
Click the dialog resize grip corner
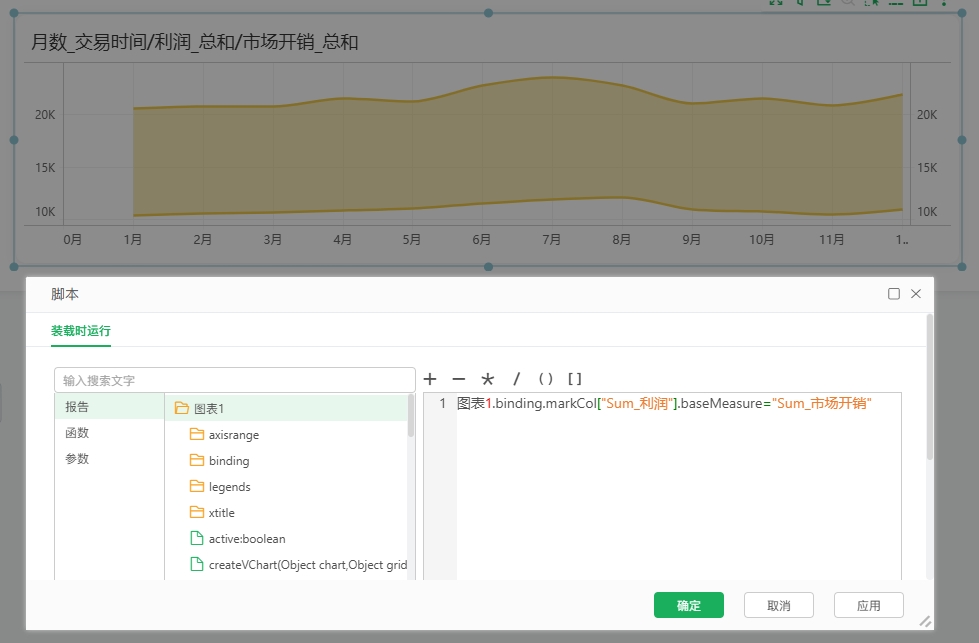point(925,621)
